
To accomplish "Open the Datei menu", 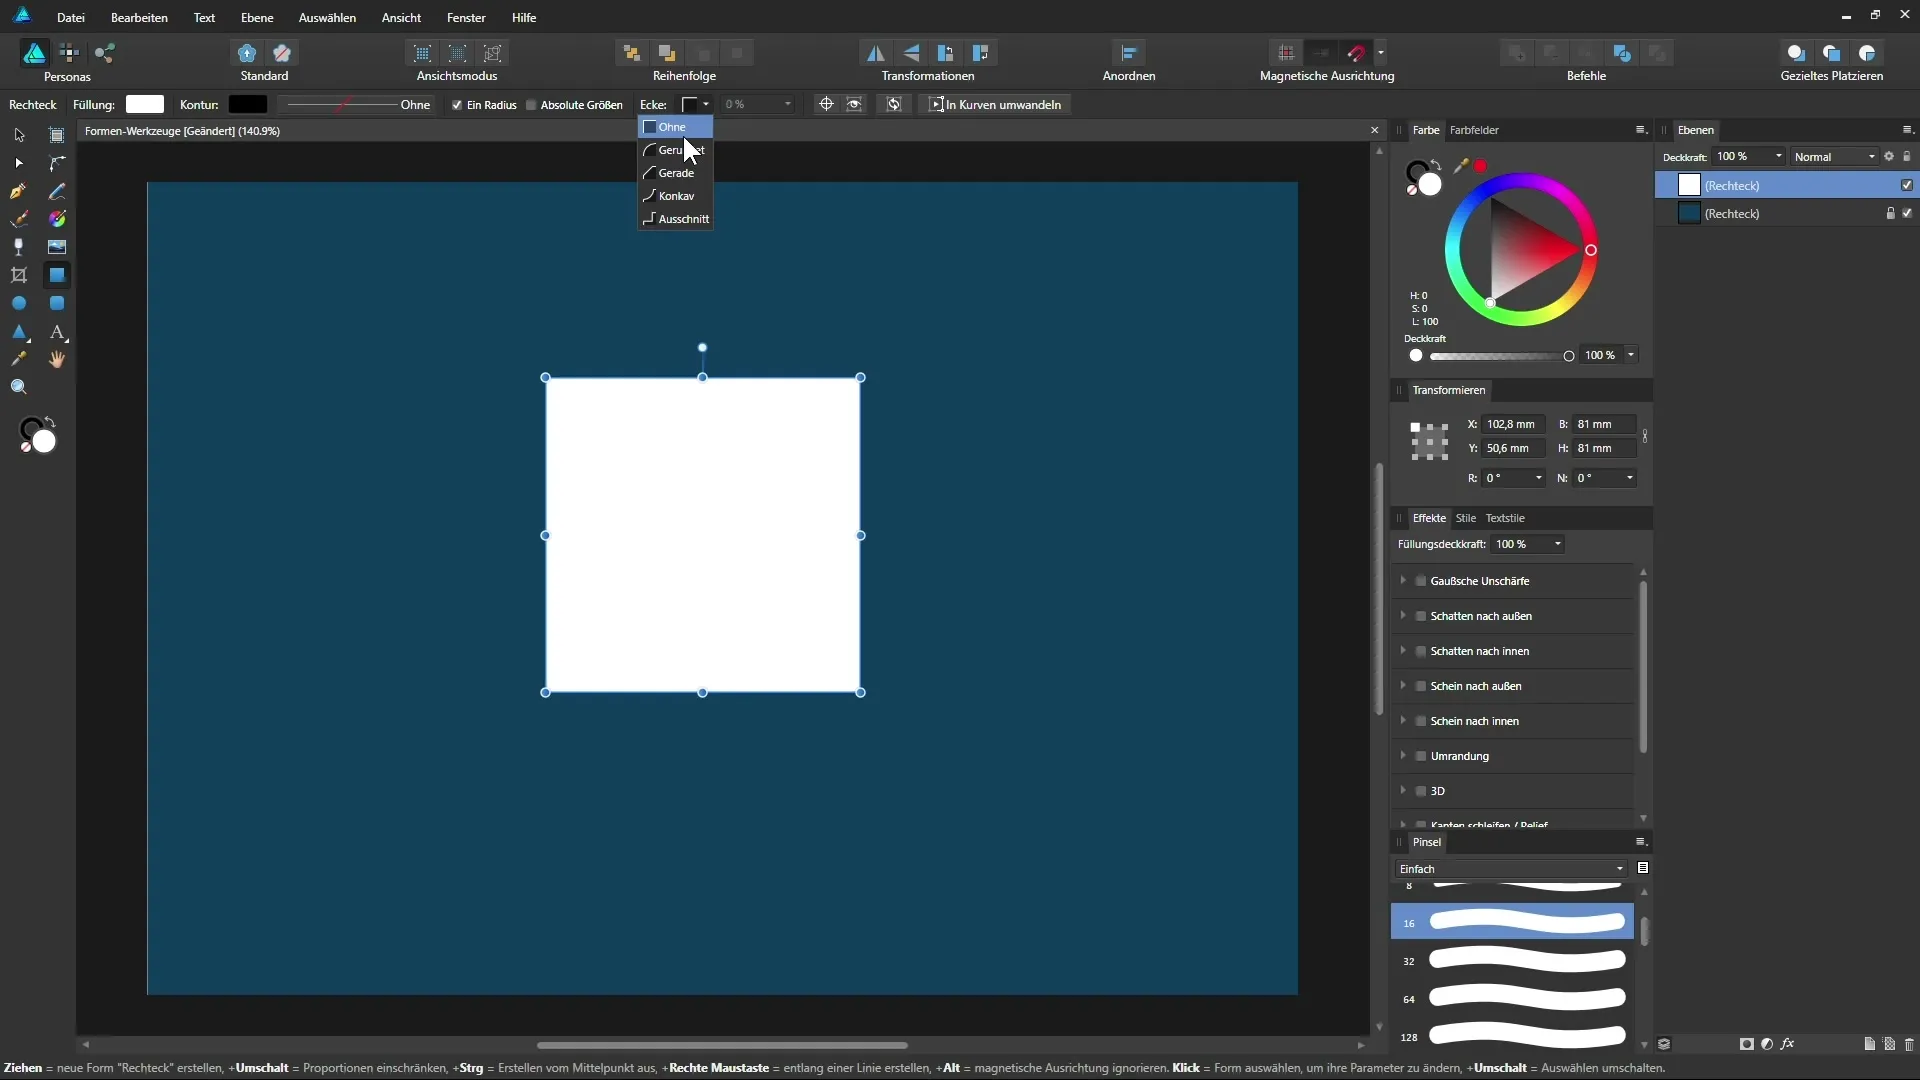I will pos(70,17).
